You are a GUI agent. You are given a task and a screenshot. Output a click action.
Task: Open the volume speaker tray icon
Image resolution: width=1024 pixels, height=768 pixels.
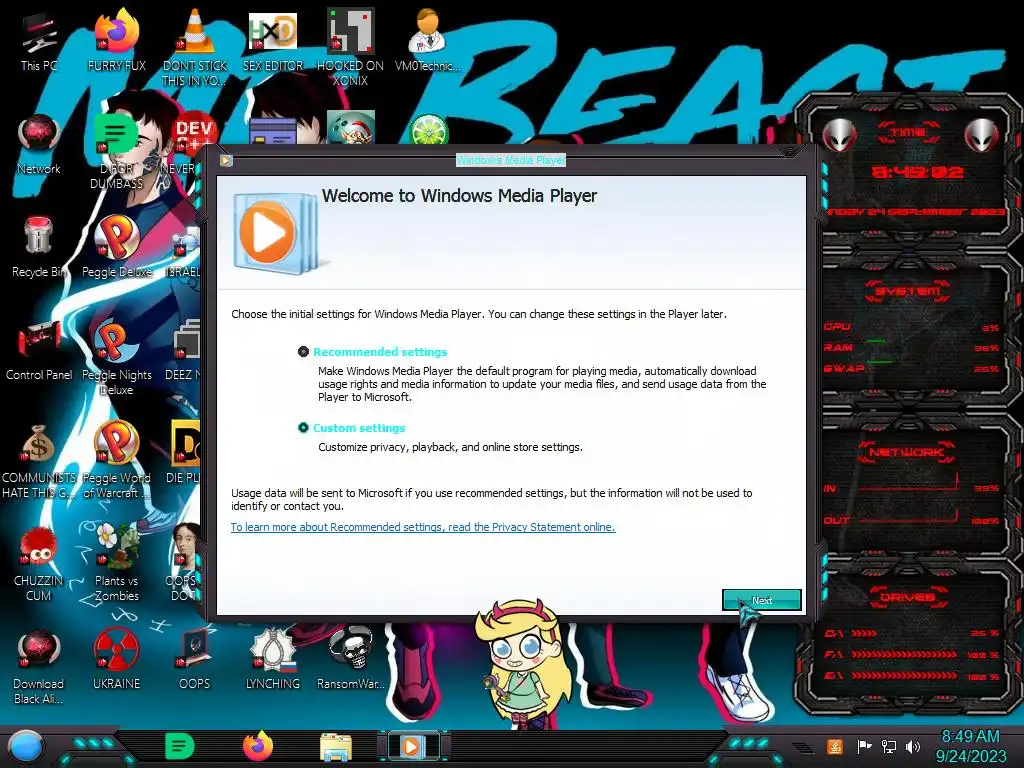[x=913, y=746]
